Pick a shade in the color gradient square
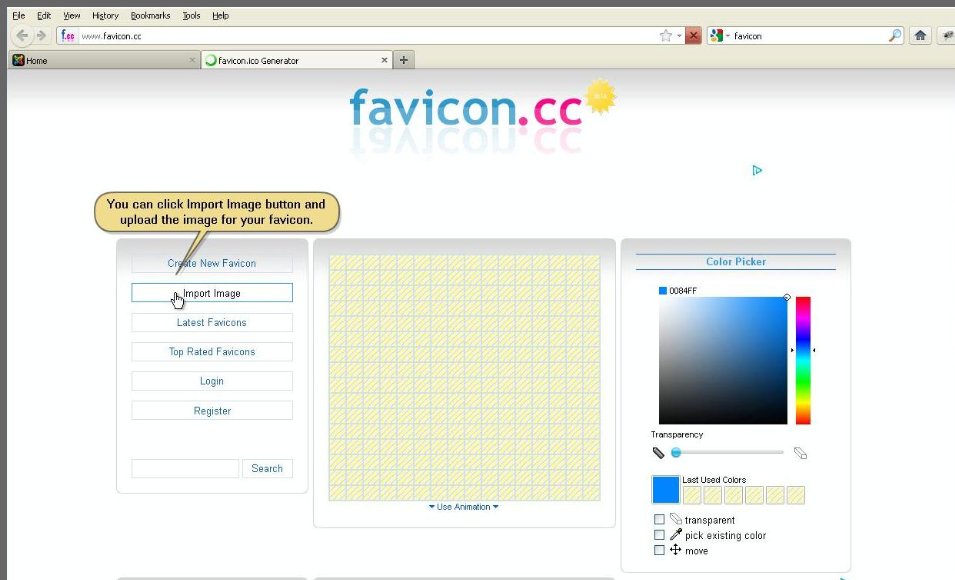This screenshot has height=580, width=955. (x=723, y=361)
